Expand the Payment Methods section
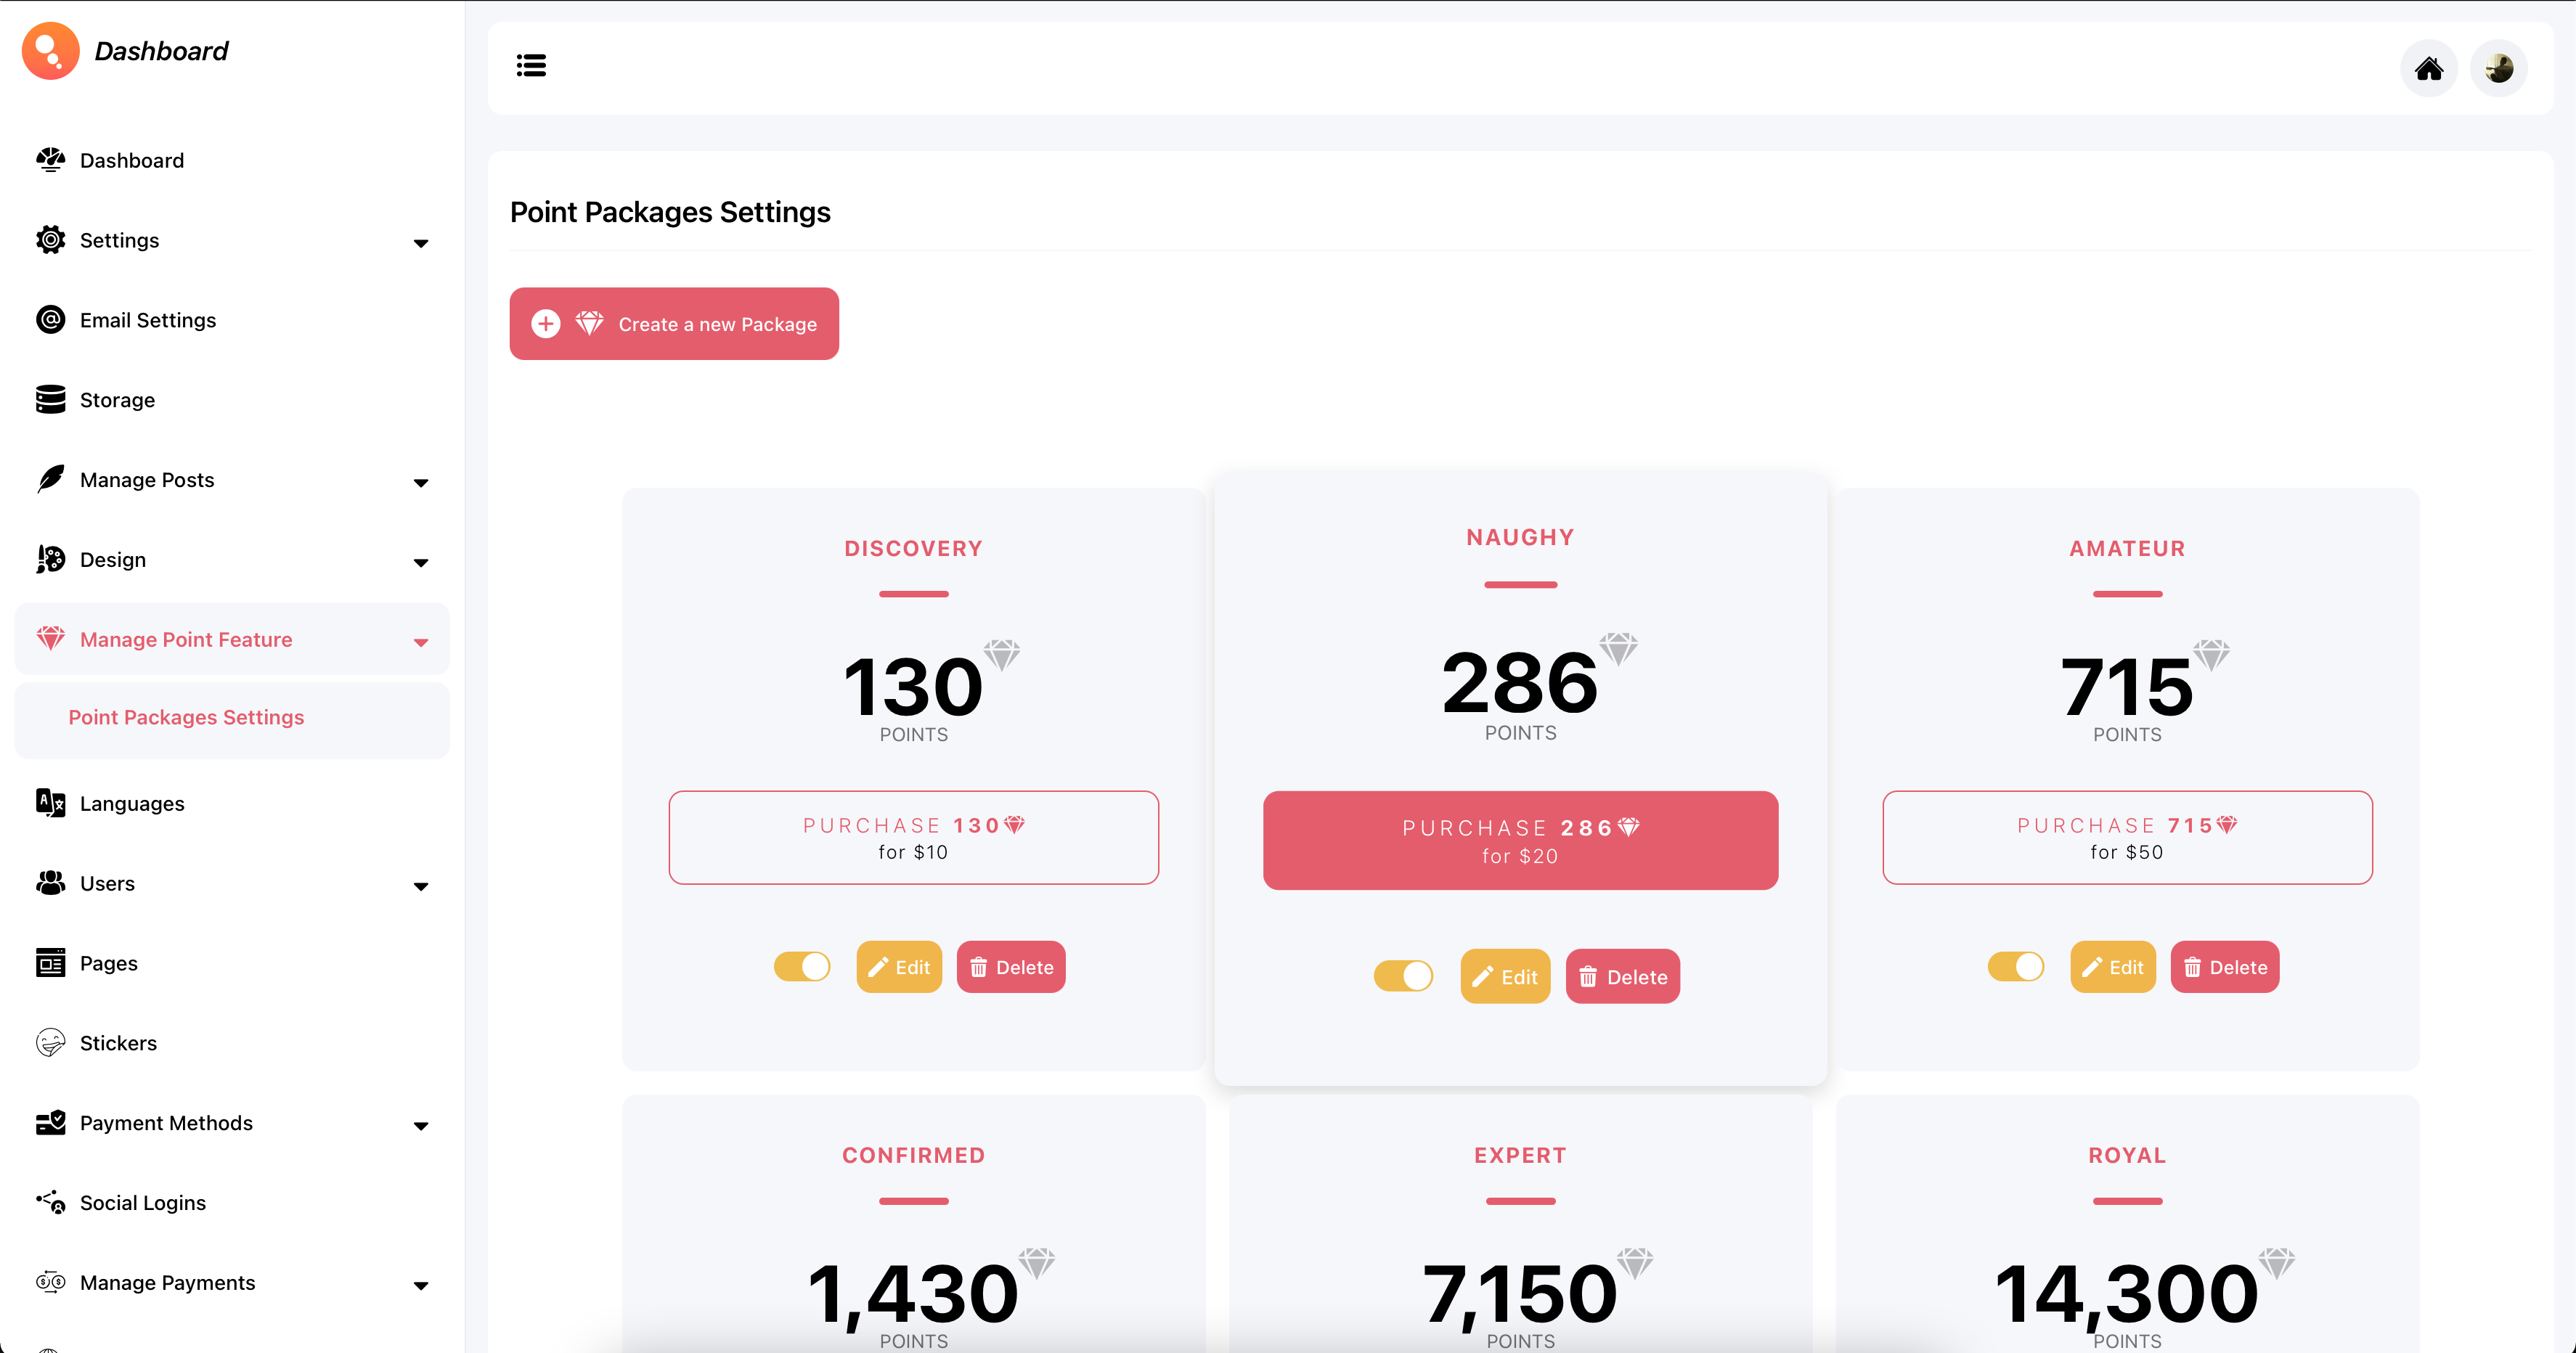This screenshot has width=2576, height=1353. (421, 1126)
